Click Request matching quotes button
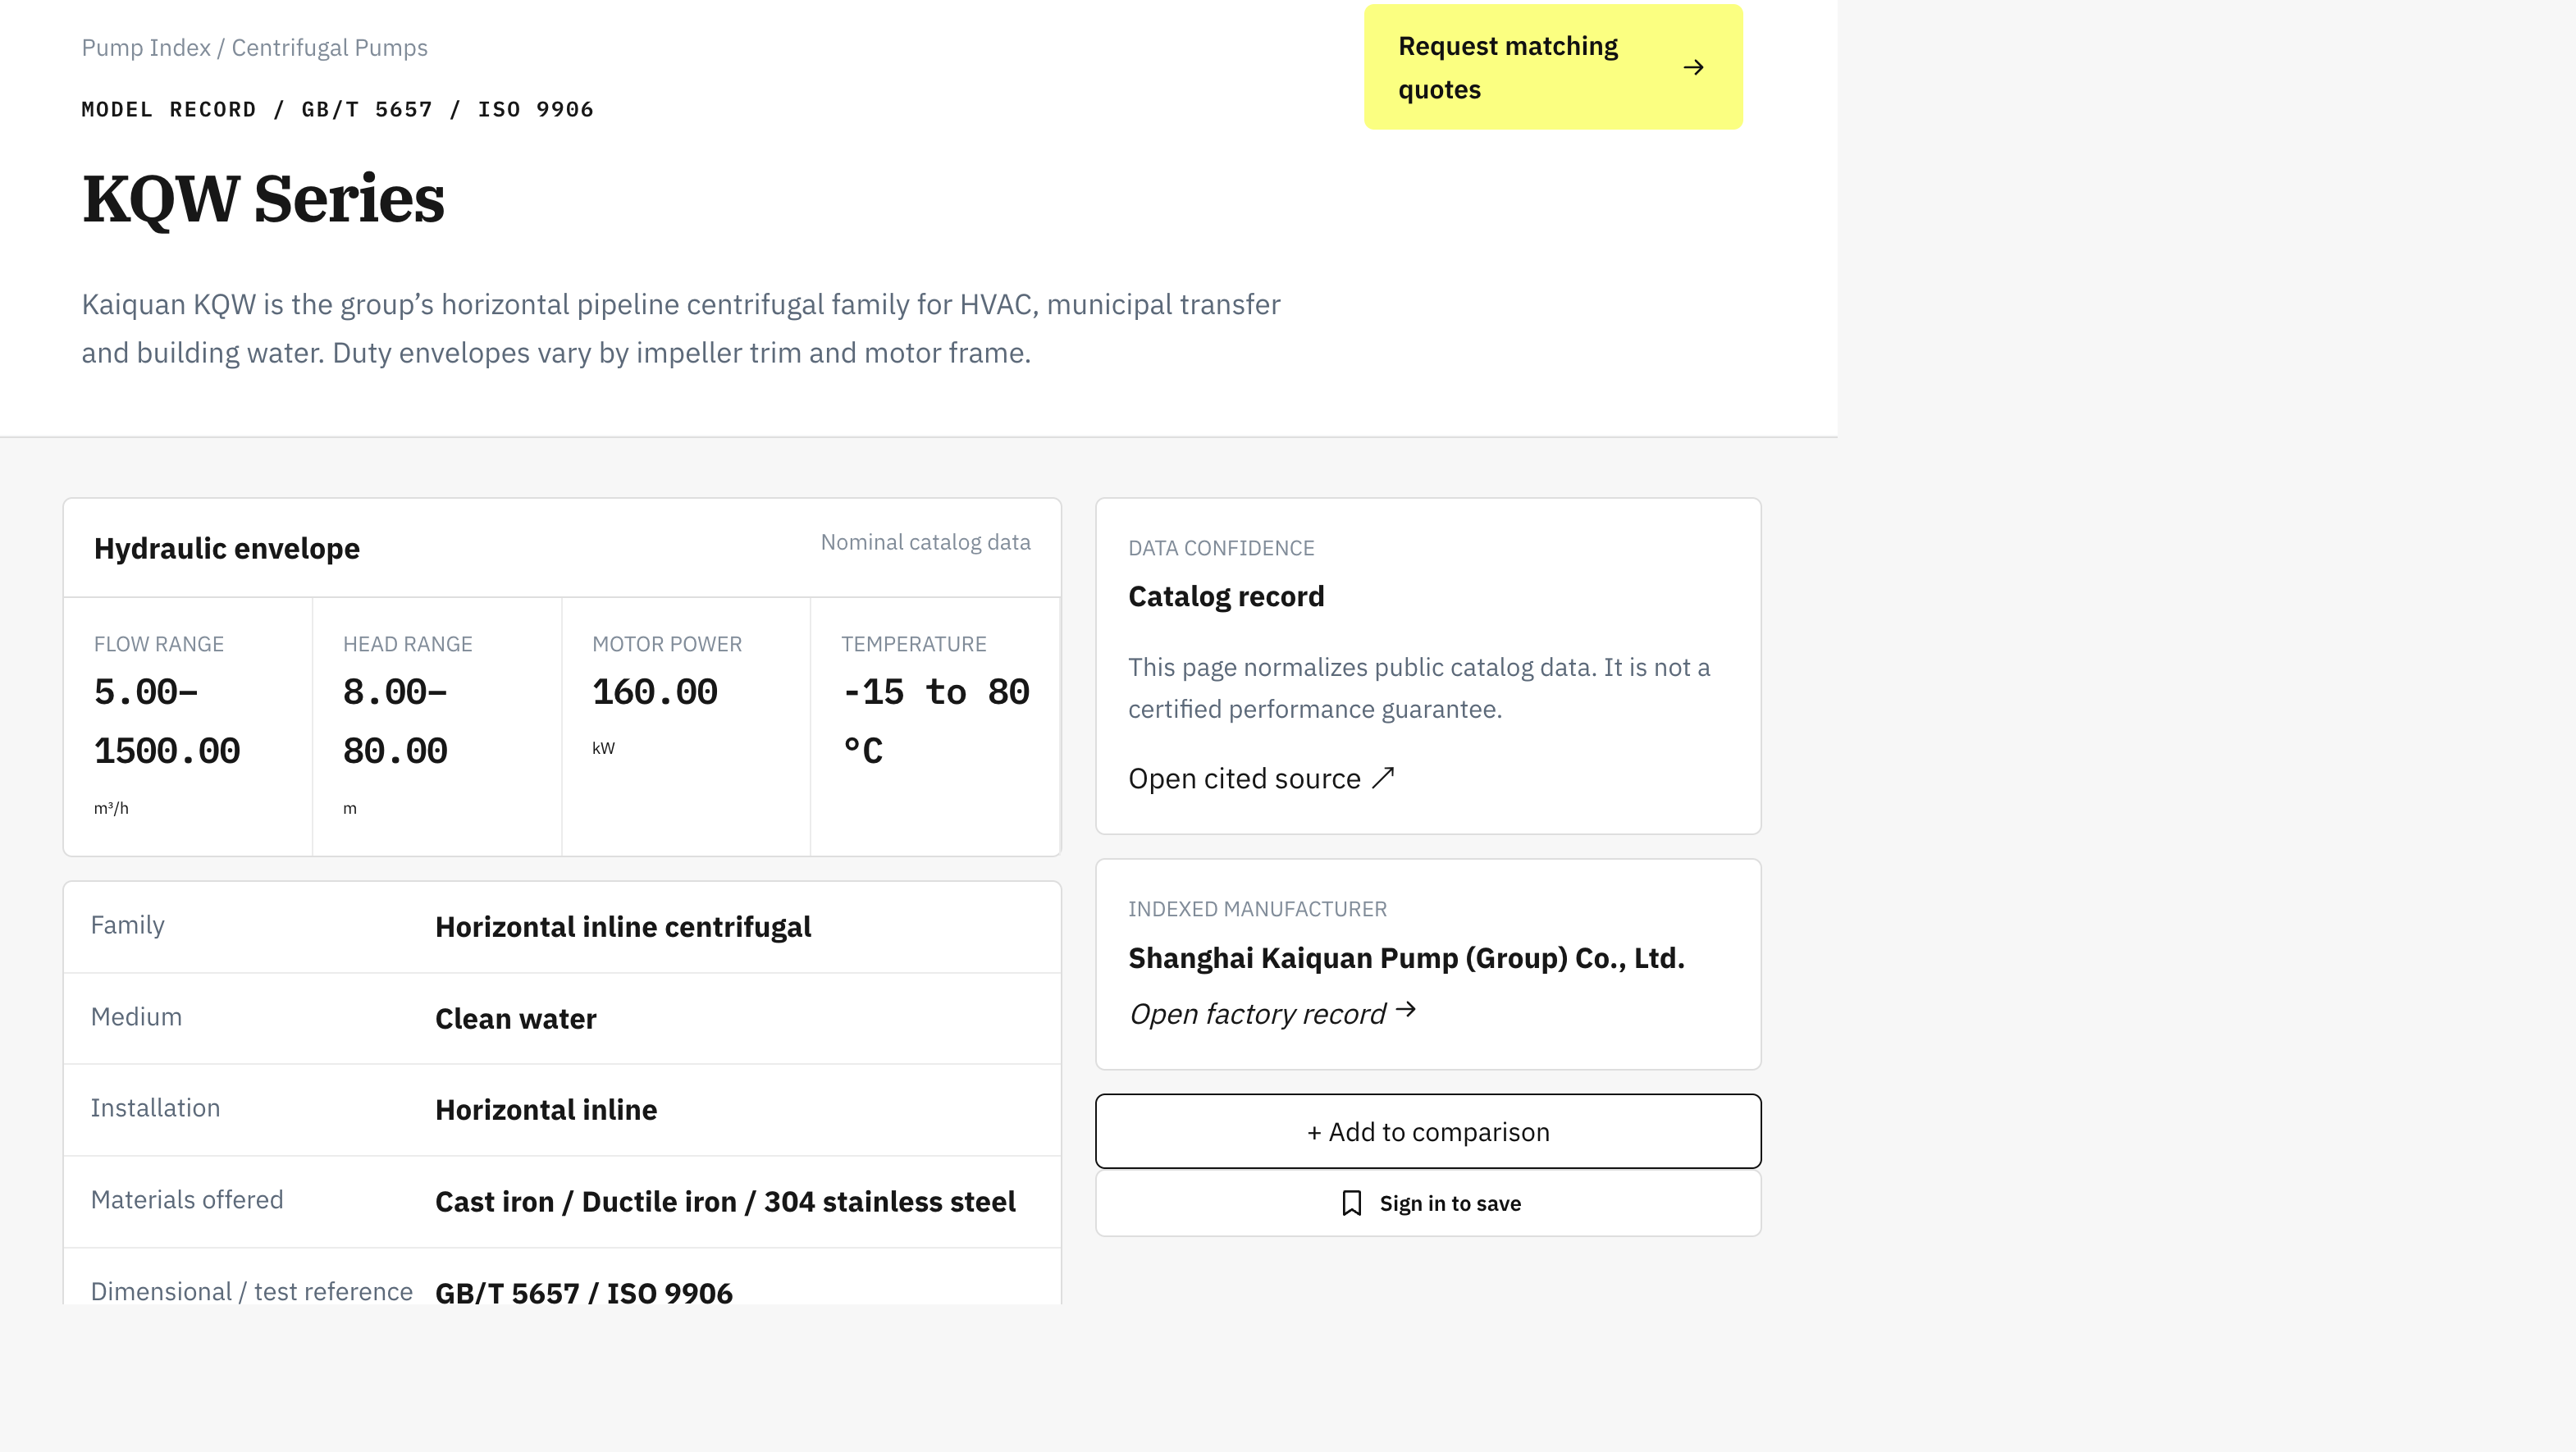The width and height of the screenshot is (2576, 1452). tap(1553, 67)
